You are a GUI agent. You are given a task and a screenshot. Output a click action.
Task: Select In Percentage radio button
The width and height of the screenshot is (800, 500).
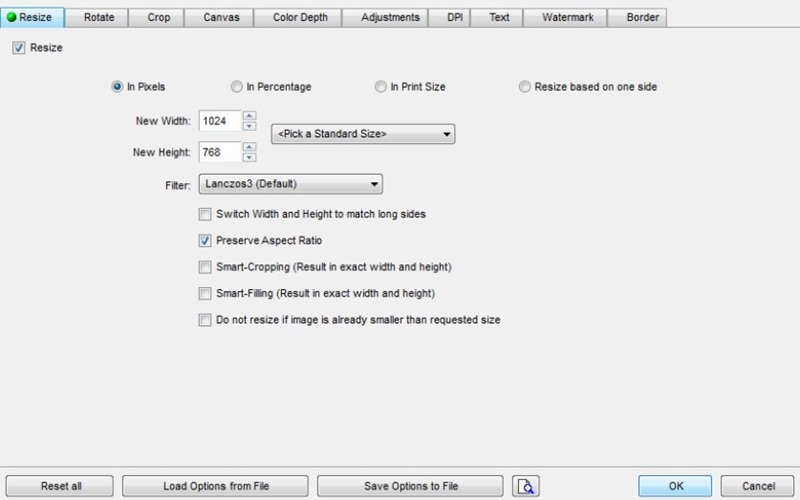coord(237,87)
